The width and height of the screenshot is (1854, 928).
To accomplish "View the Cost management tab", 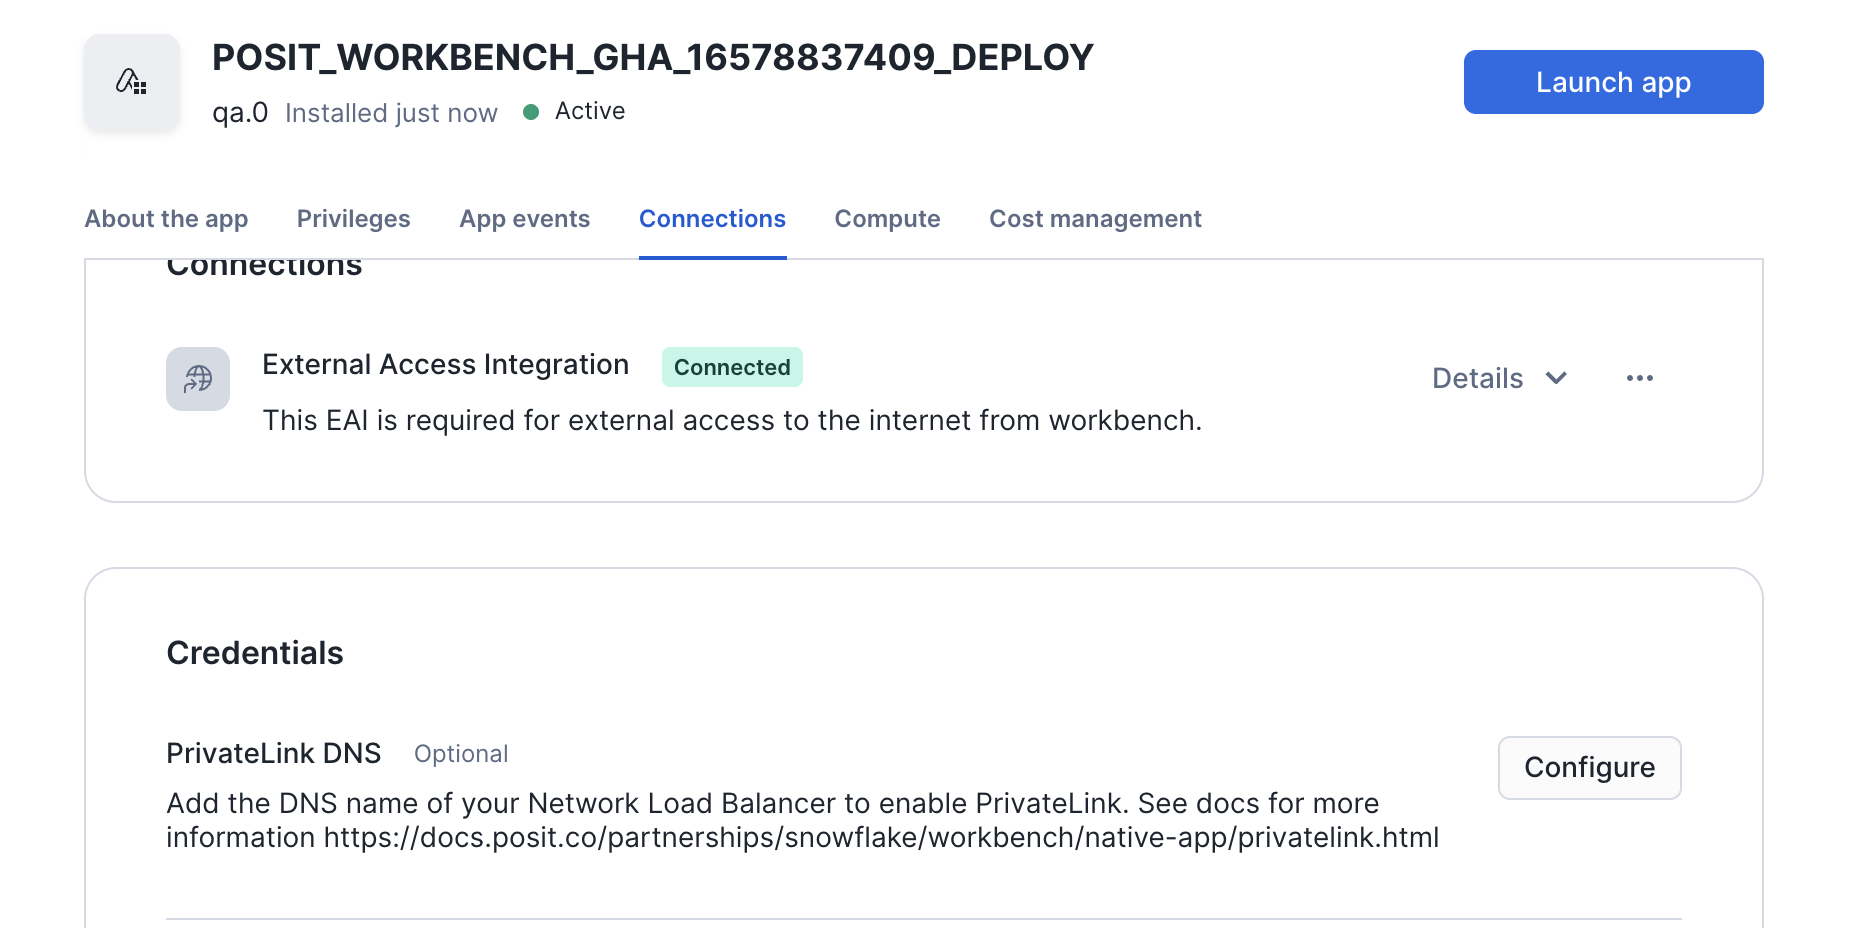I will coord(1095,219).
